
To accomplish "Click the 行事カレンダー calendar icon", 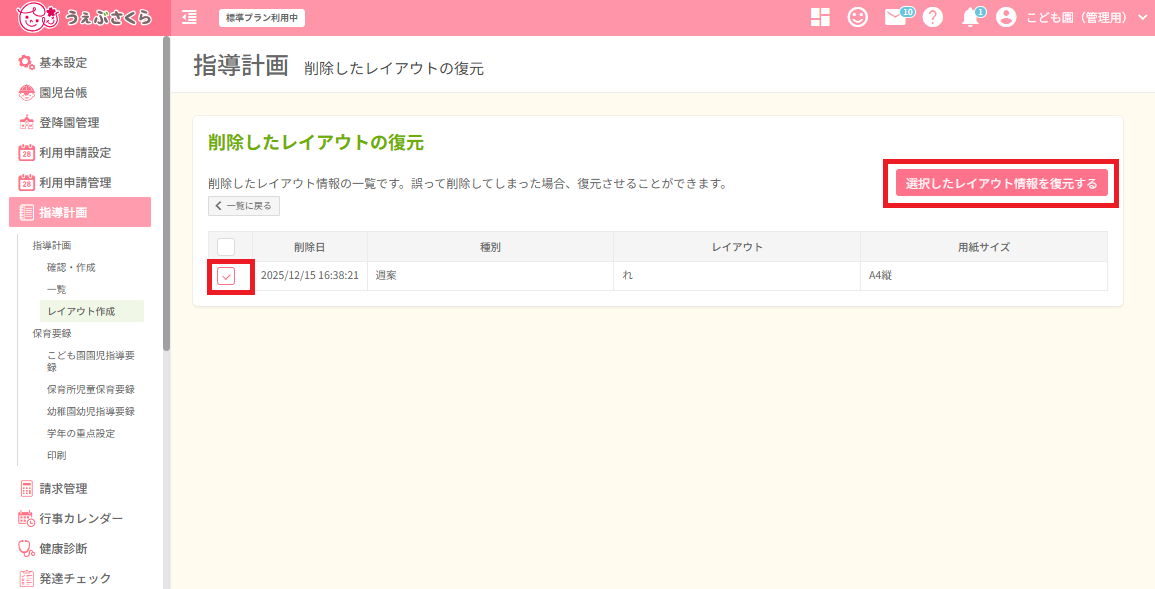I will (x=27, y=518).
